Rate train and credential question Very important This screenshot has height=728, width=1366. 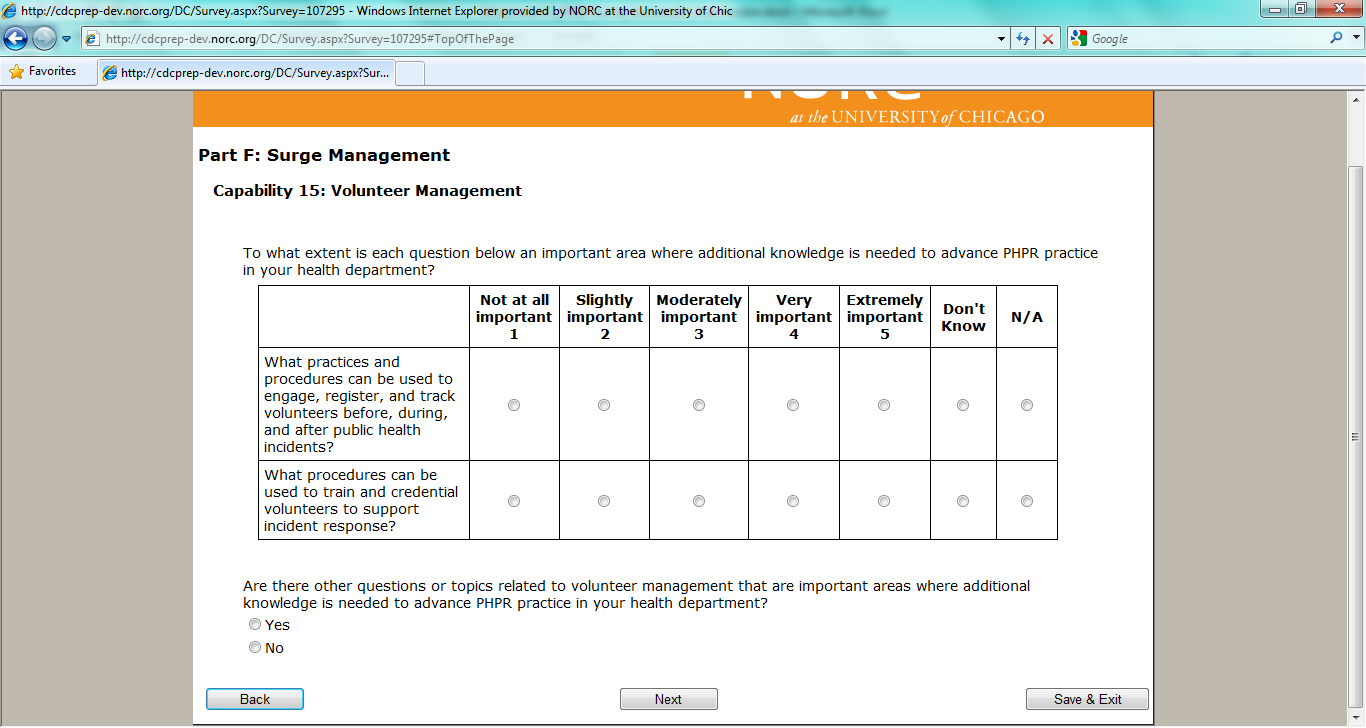point(793,501)
